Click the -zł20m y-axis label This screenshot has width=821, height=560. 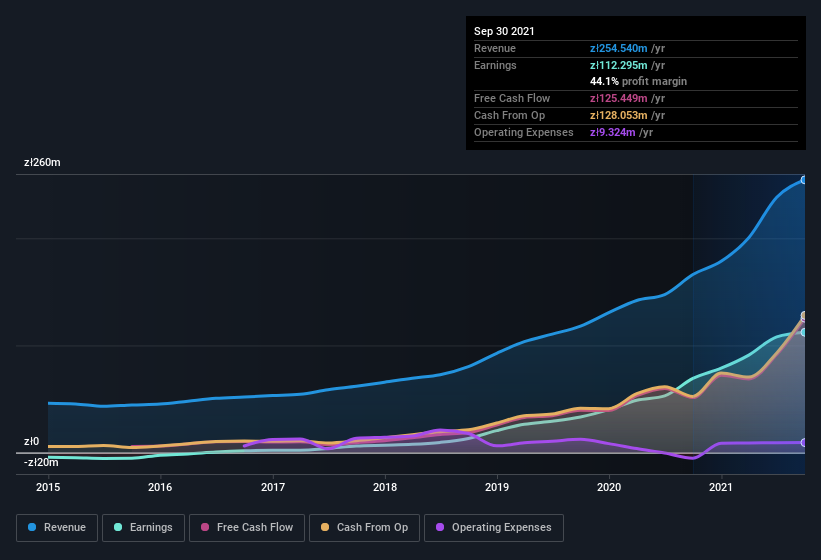coord(41,463)
